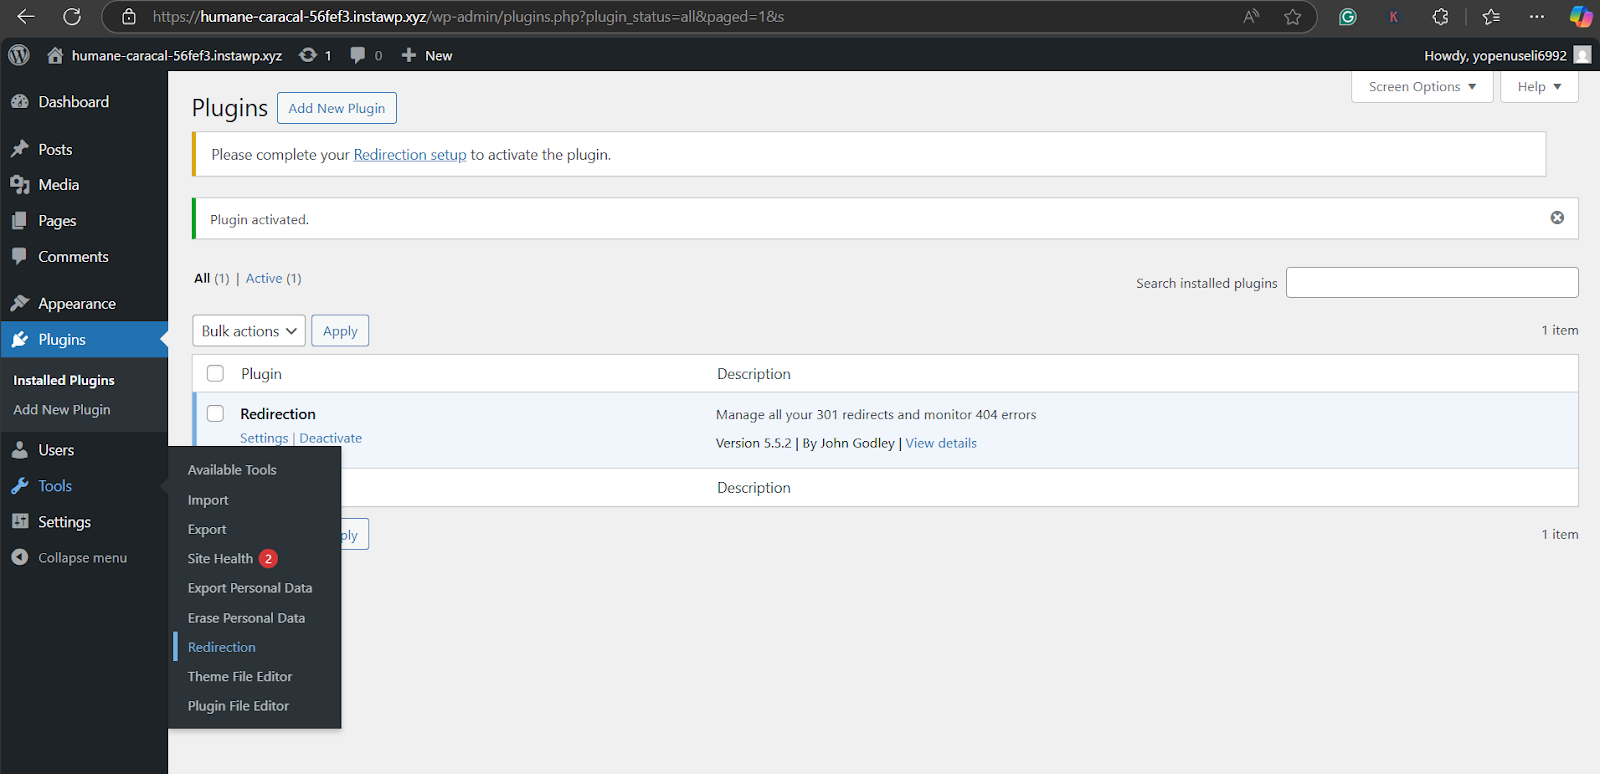Image resolution: width=1600 pixels, height=774 pixels.
Task: Click the browser back arrow
Action: click(x=26, y=17)
